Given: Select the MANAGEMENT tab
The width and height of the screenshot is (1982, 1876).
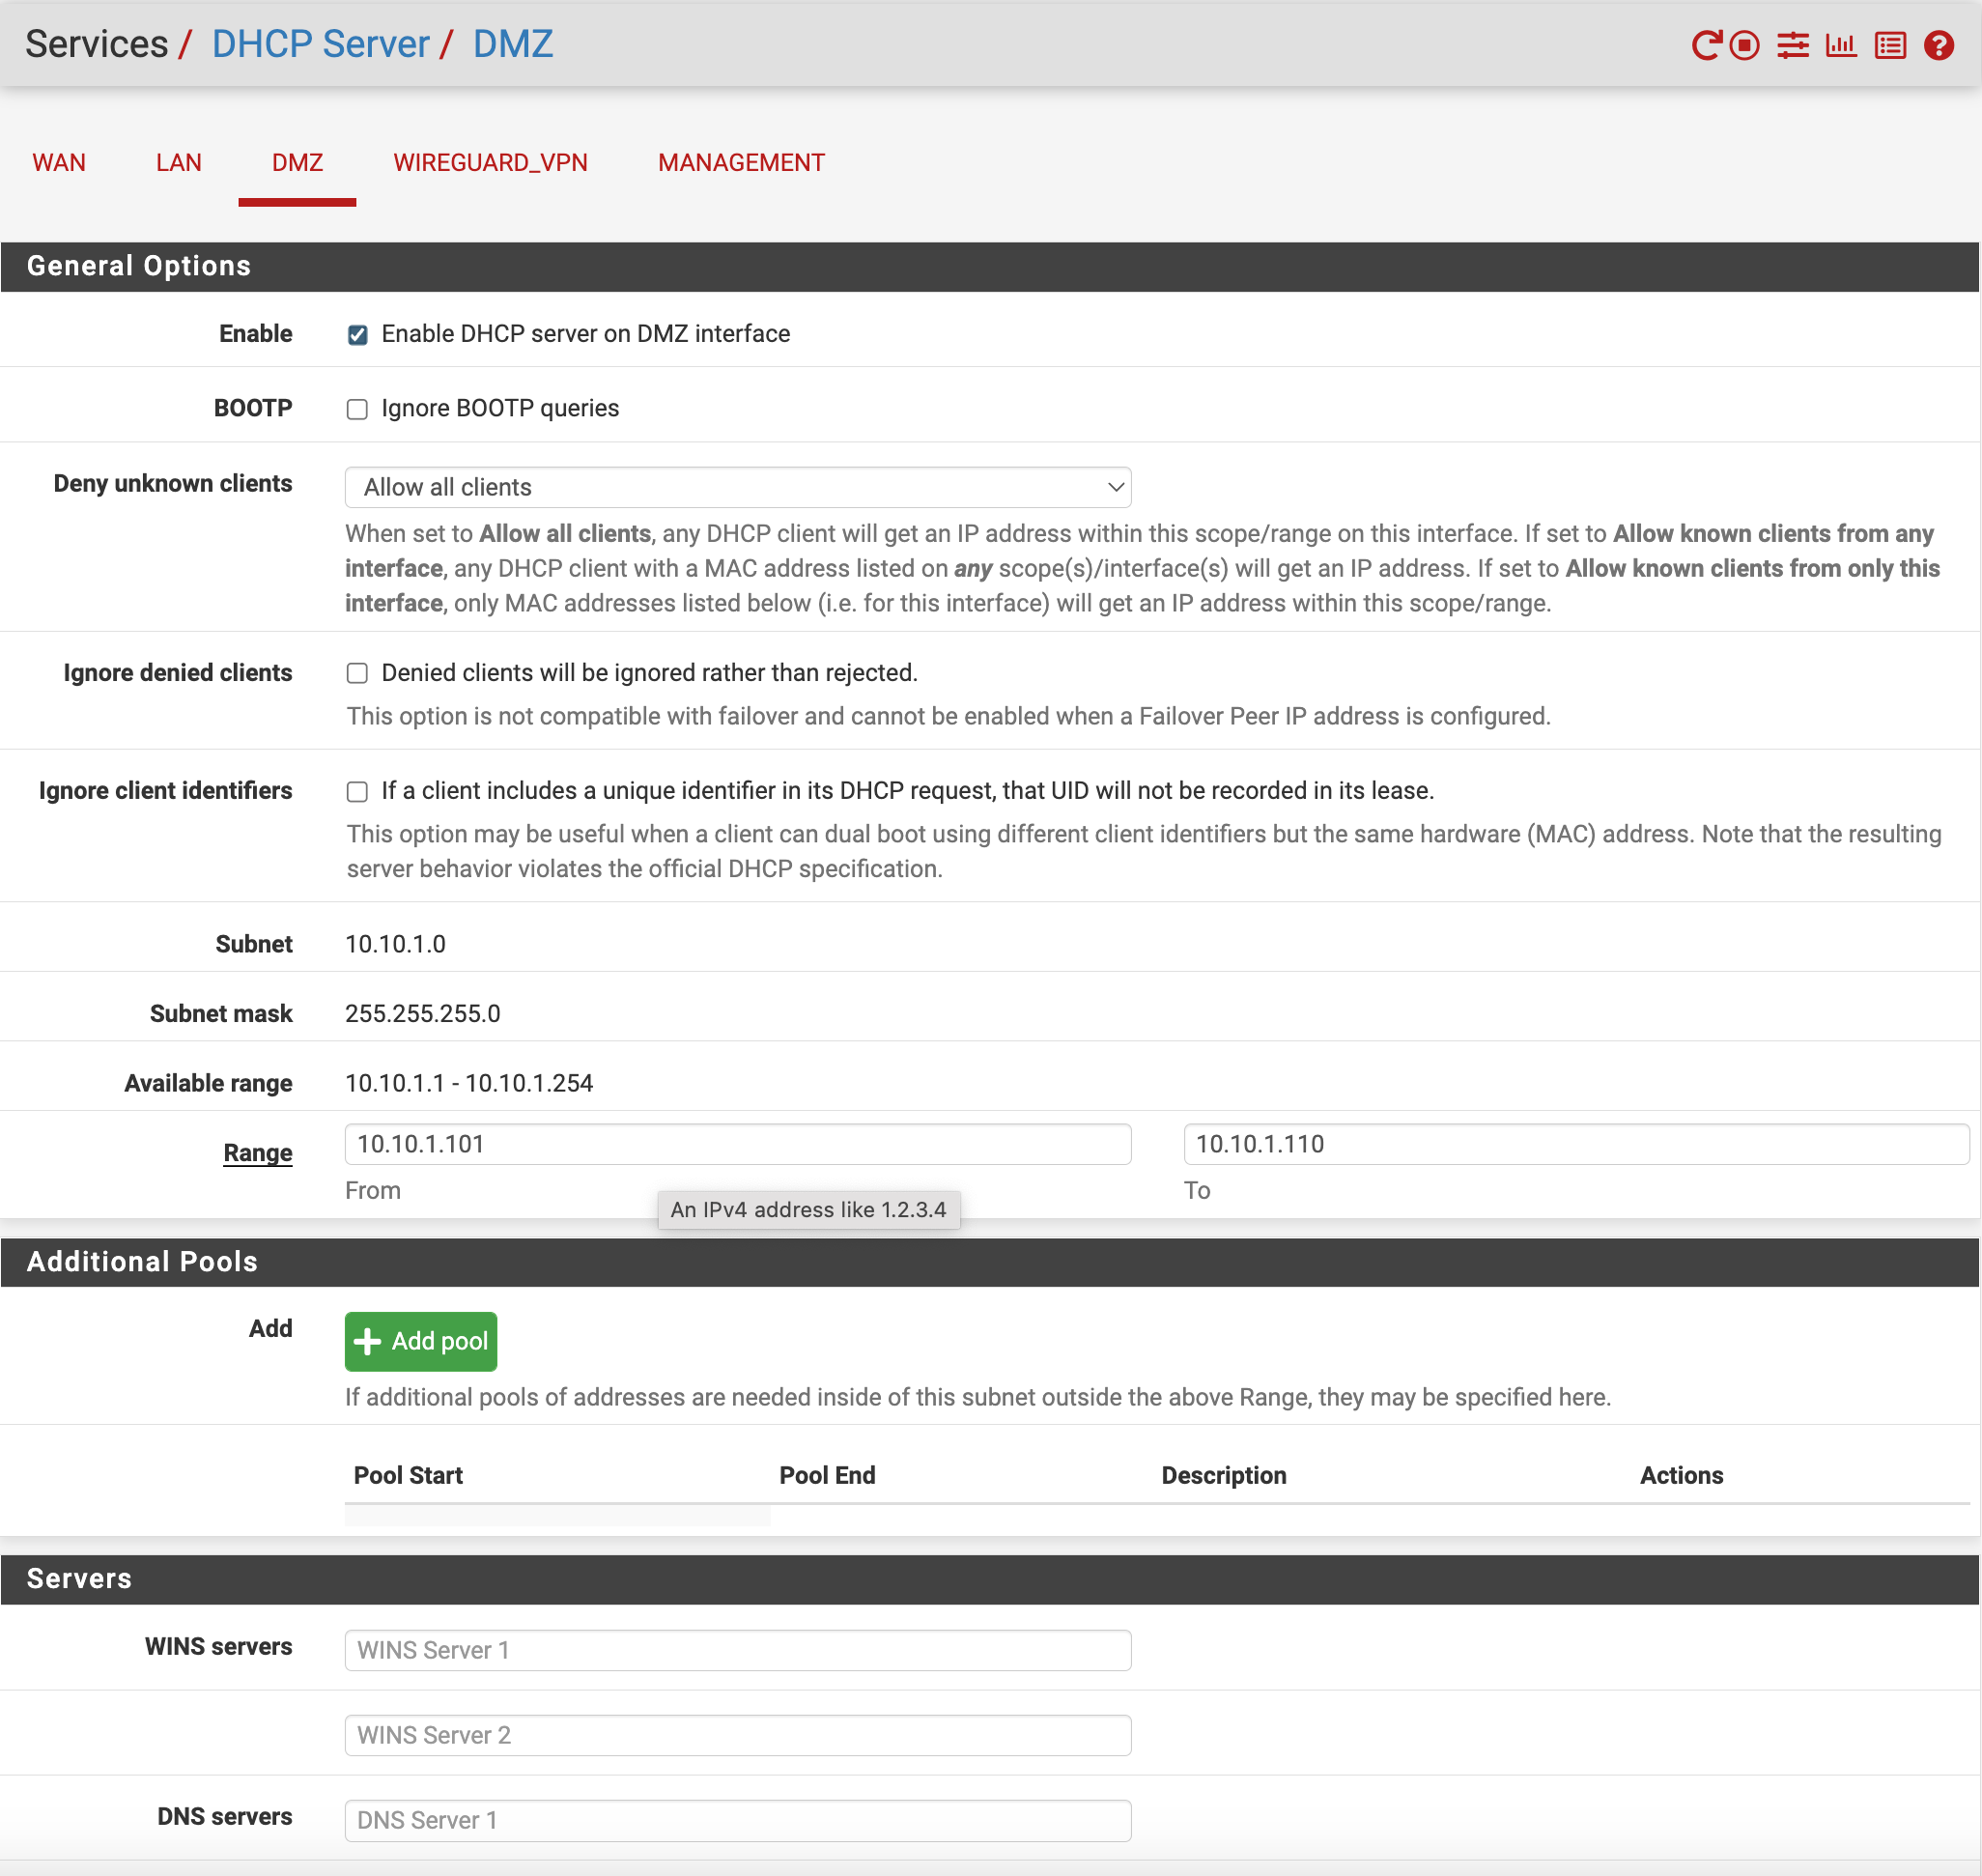Looking at the screenshot, I should 740,162.
